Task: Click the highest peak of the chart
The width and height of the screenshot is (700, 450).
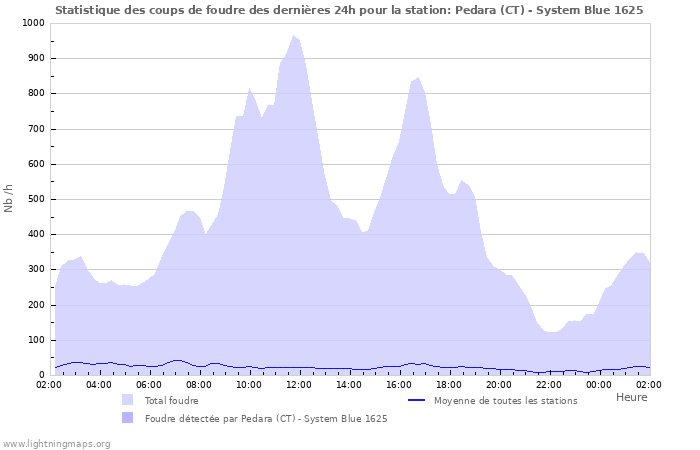Action: point(294,37)
